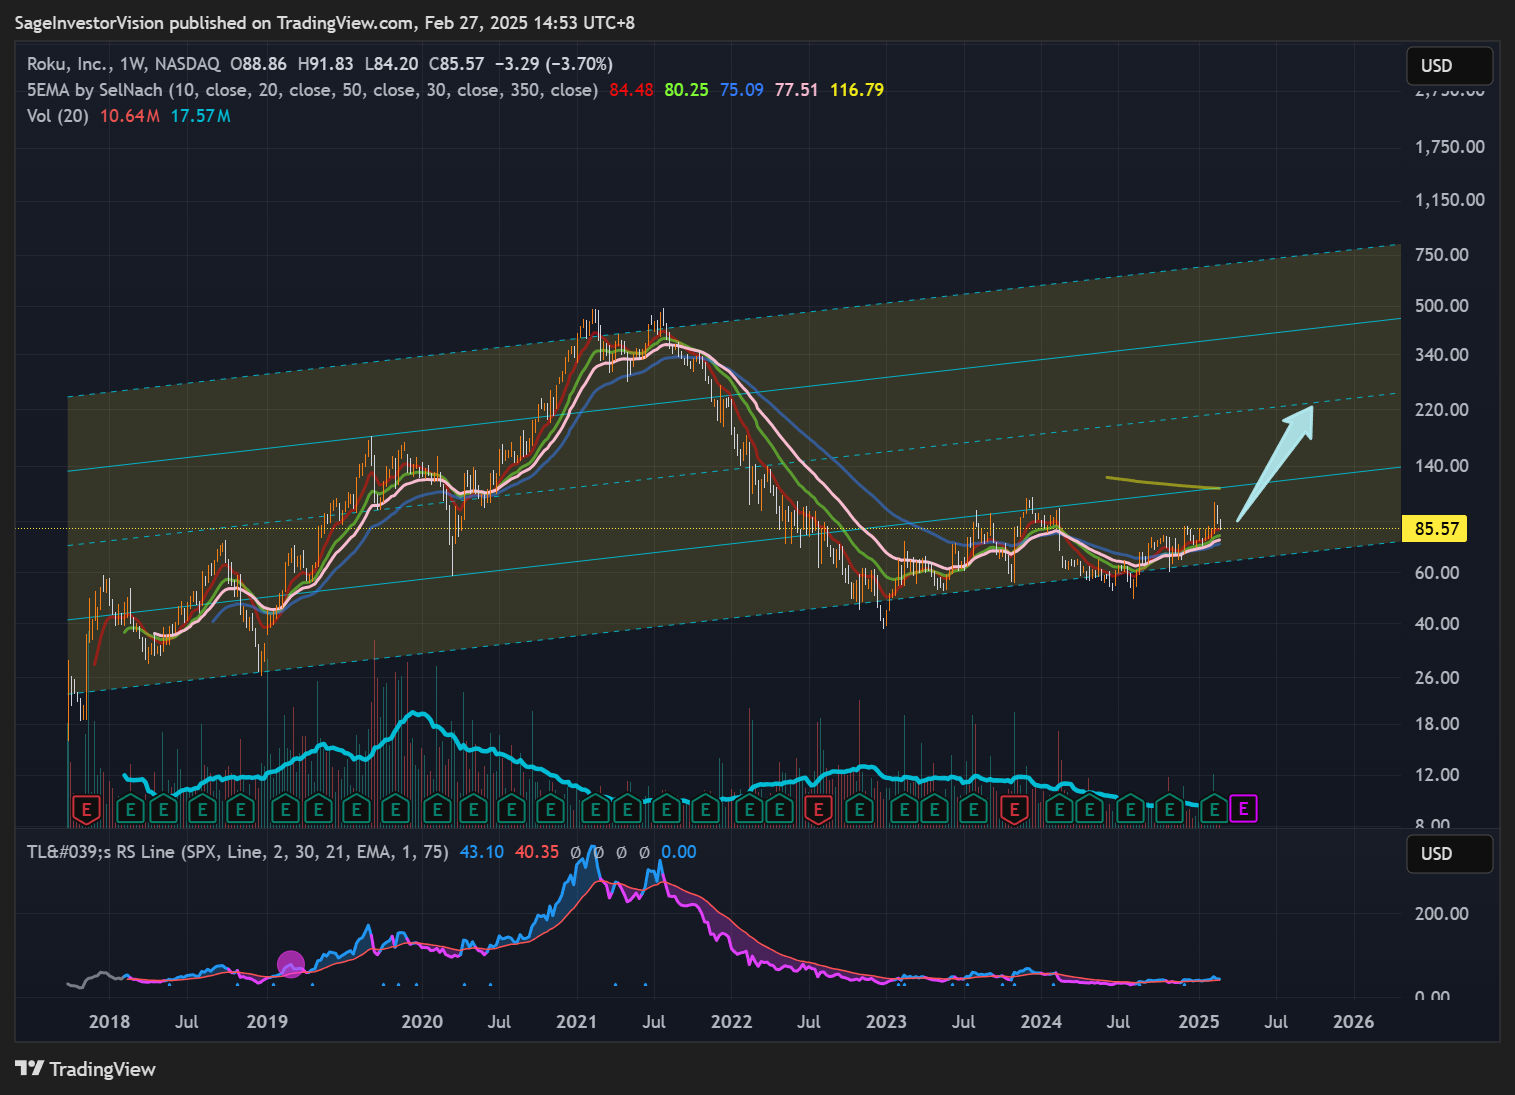
Task: Click the 220.00 price axis label
Action: [x=1442, y=410]
